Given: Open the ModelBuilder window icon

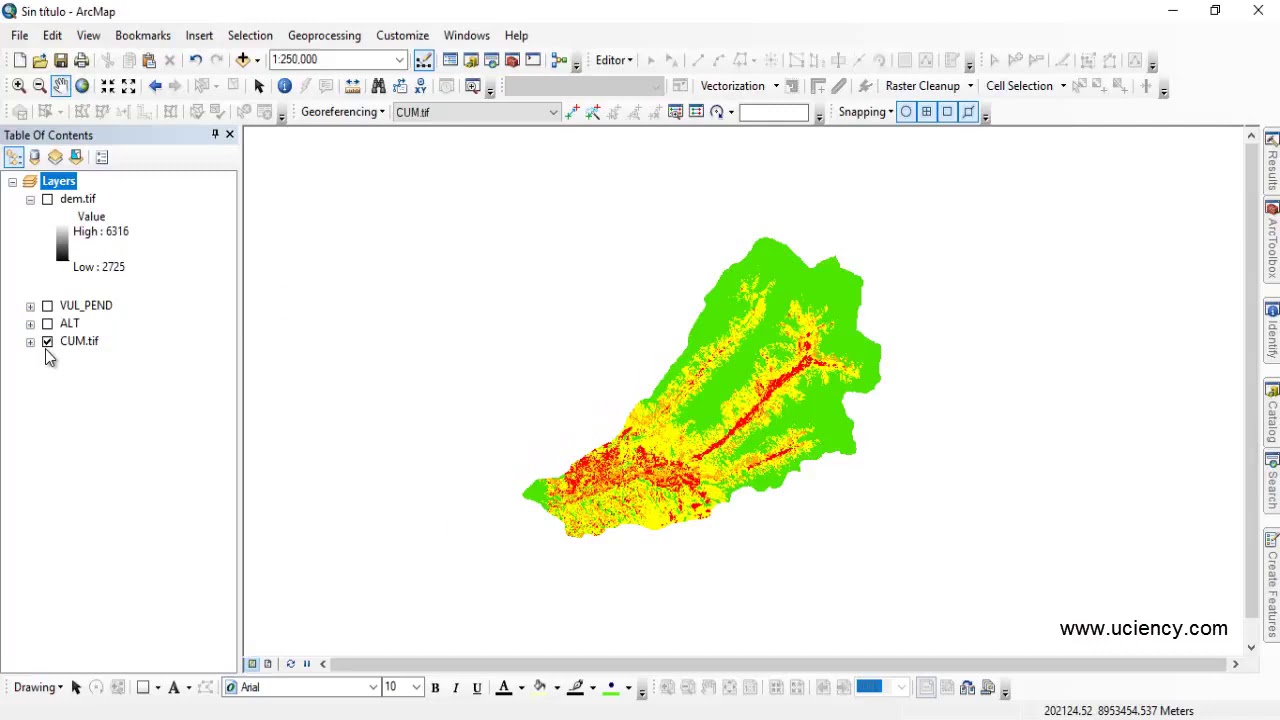Looking at the screenshot, I should [559, 60].
